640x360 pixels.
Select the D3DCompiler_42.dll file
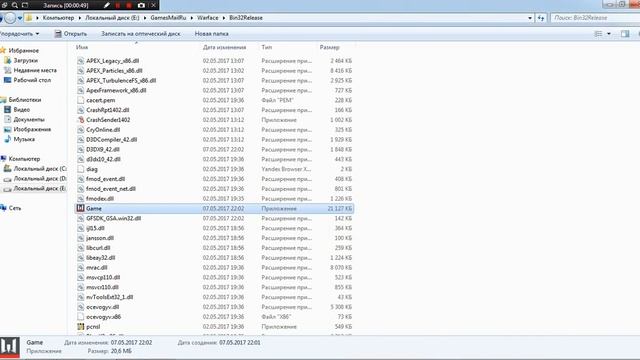111,140
